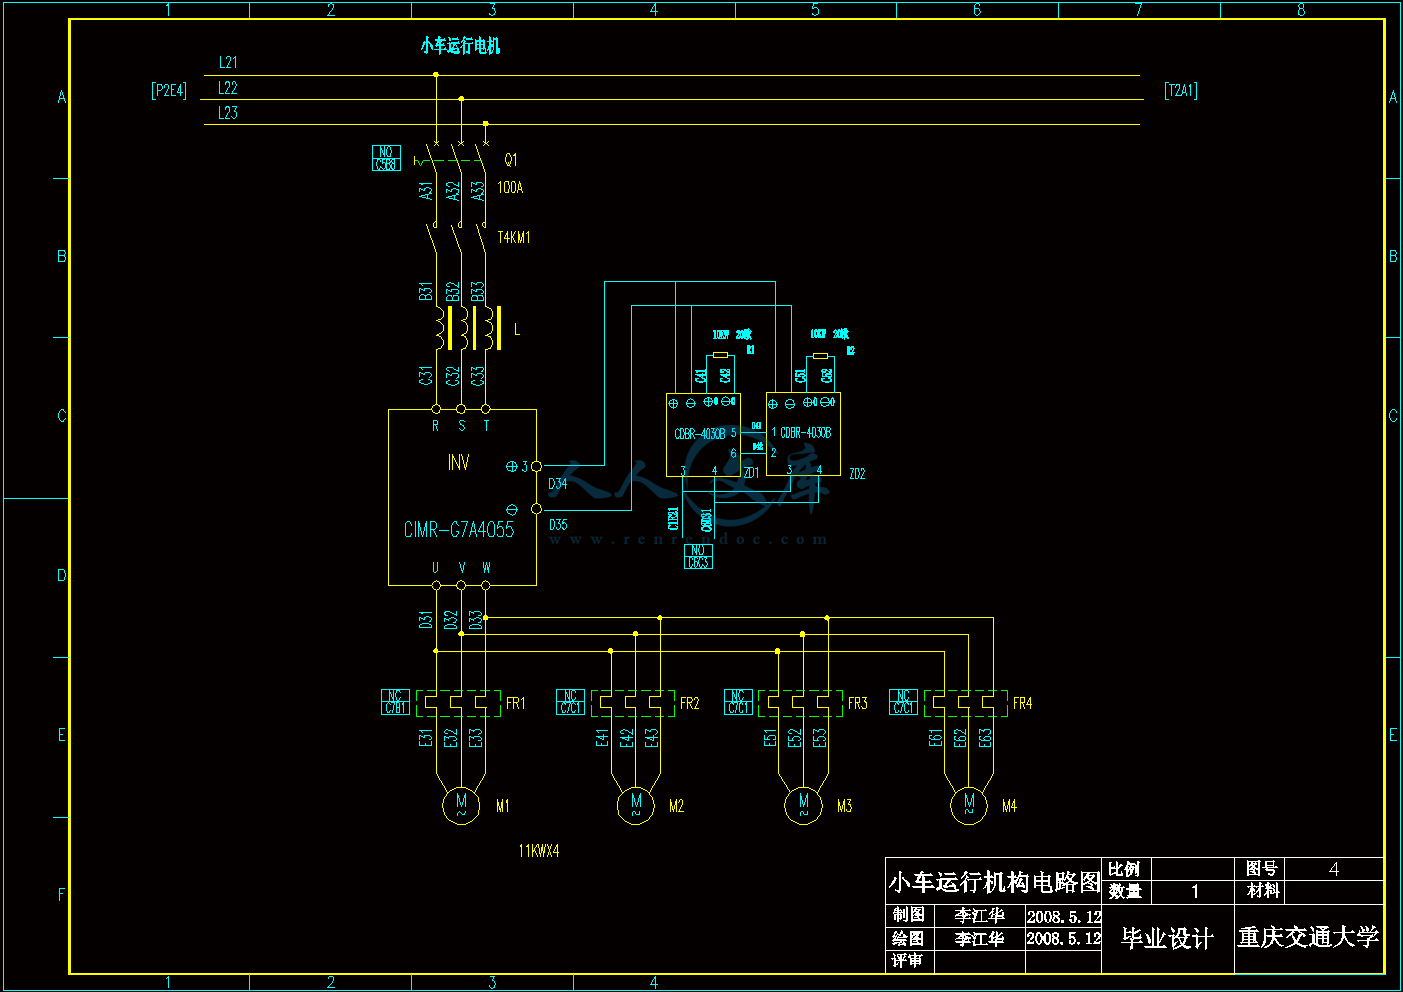Click the B33 wire number
Screen dimensions: 1403x992
click(477, 291)
